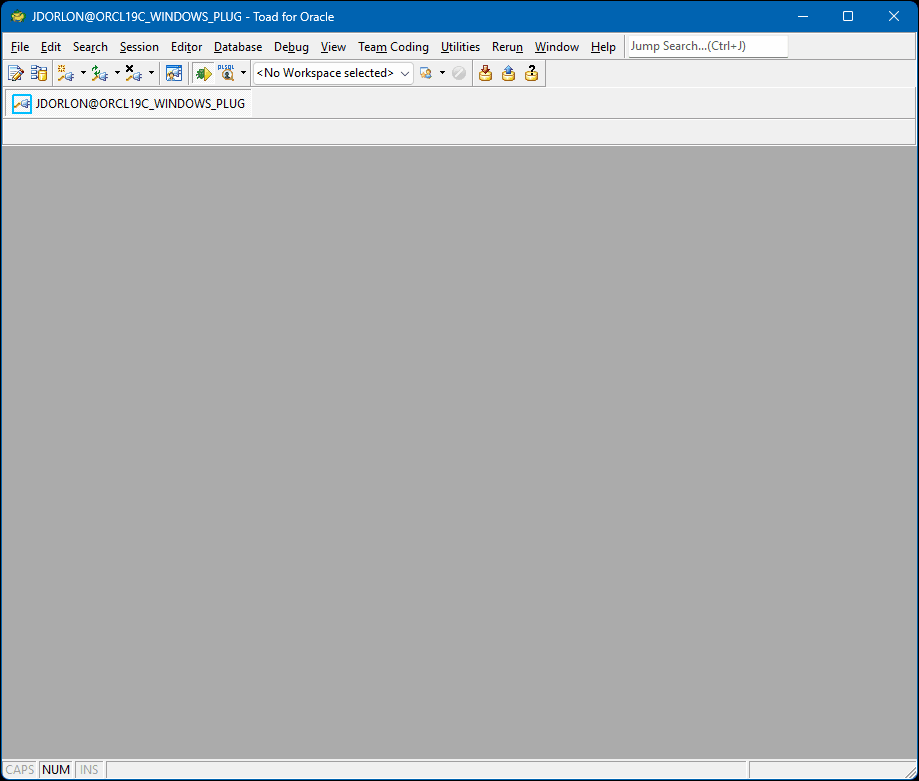Expand the workspace manage icon's dropdown arrow

click(x=443, y=73)
